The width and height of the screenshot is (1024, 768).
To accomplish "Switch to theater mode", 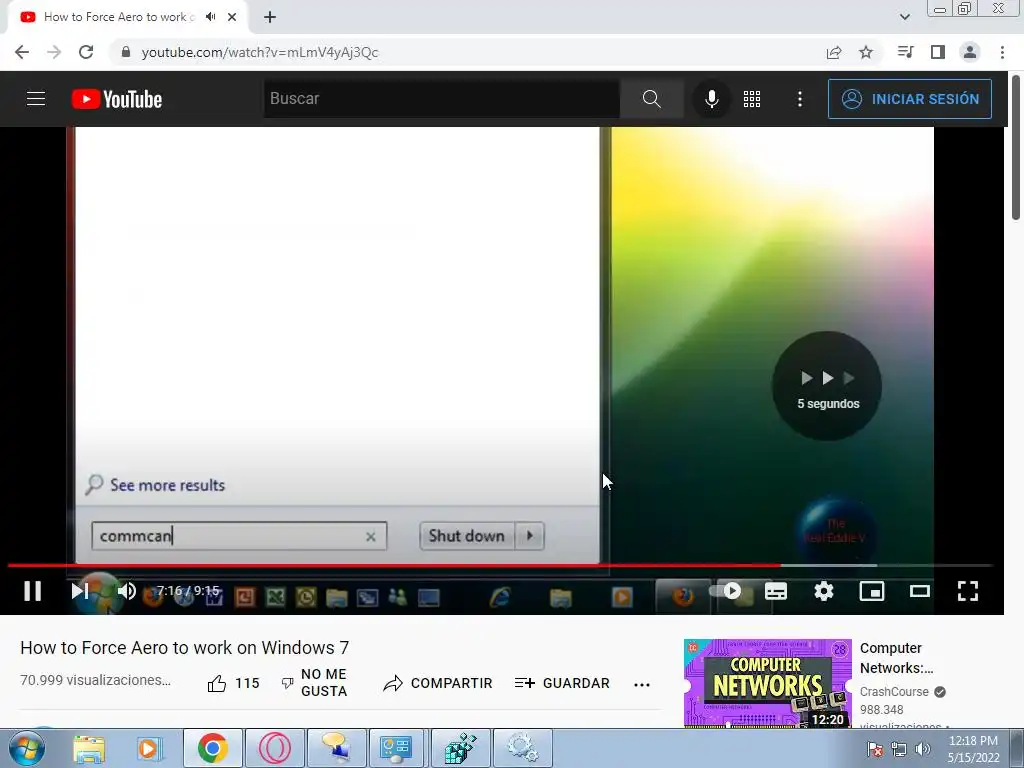I will 920,591.
